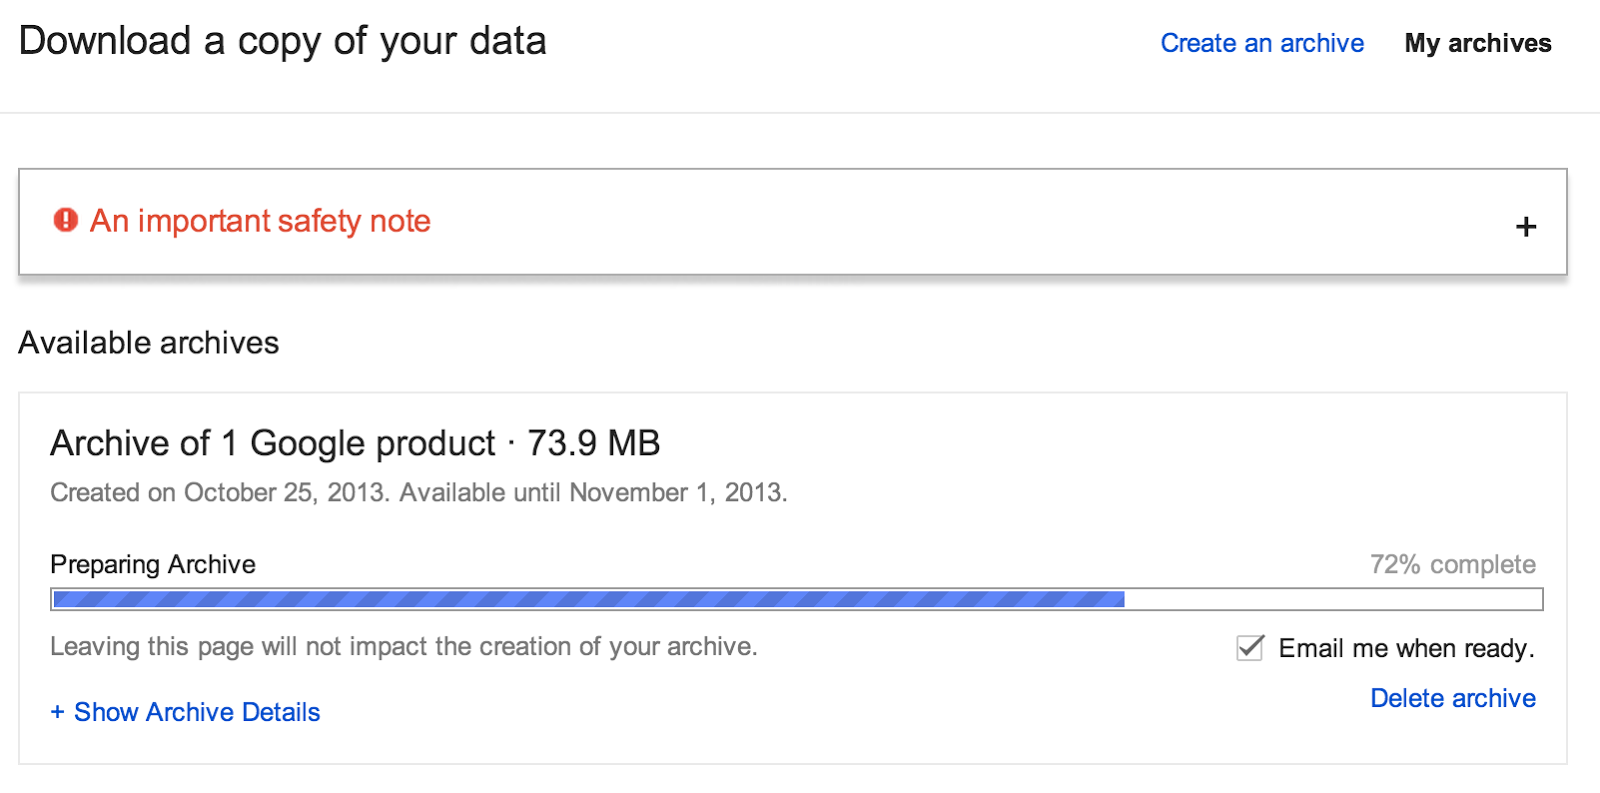This screenshot has height=793, width=1600.
Task: Open the "Create an archive" link
Action: click(x=1262, y=43)
